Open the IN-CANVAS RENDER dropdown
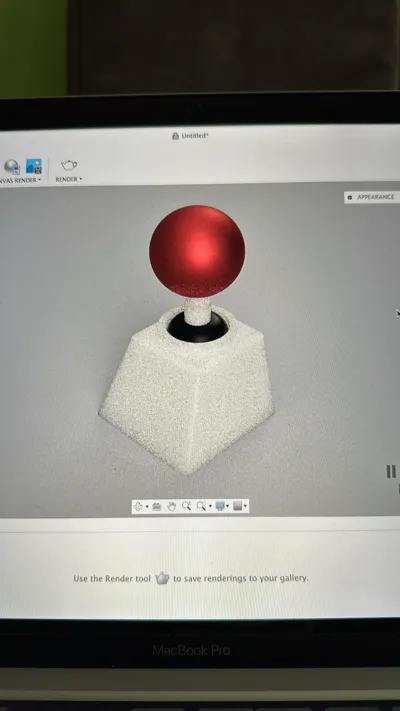Viewport: 400px width, 711px height. tap(20, 180)
